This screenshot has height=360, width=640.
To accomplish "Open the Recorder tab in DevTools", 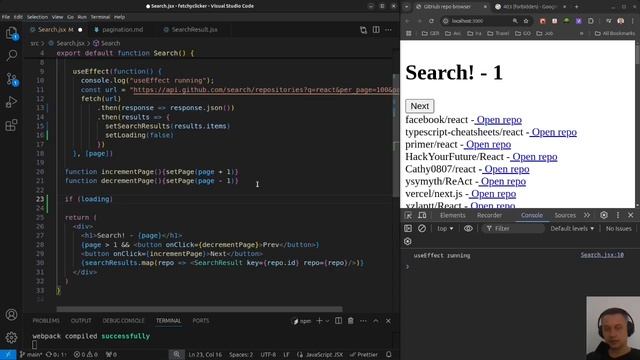I will point(489,215).
